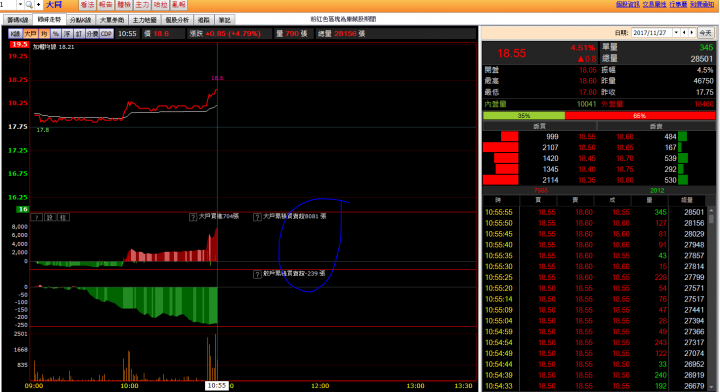Click the 設 settings box in the sub-chart
This screenshot has height=392, width=720.
(x=51, y=217)
